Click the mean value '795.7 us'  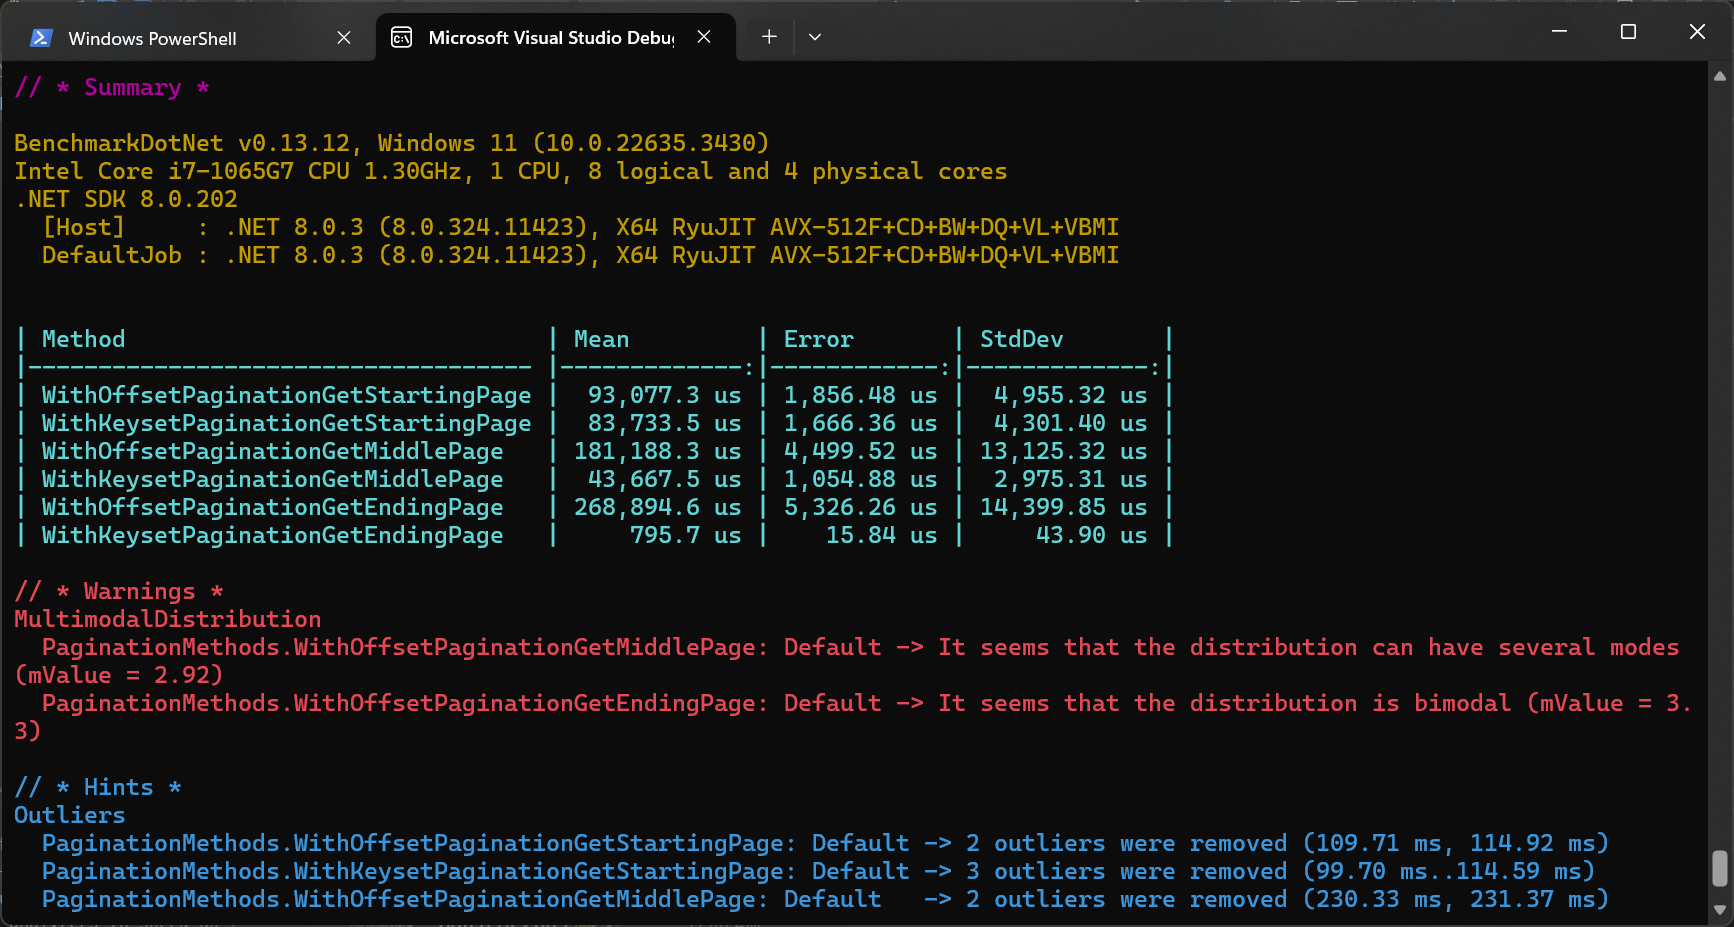686,536
